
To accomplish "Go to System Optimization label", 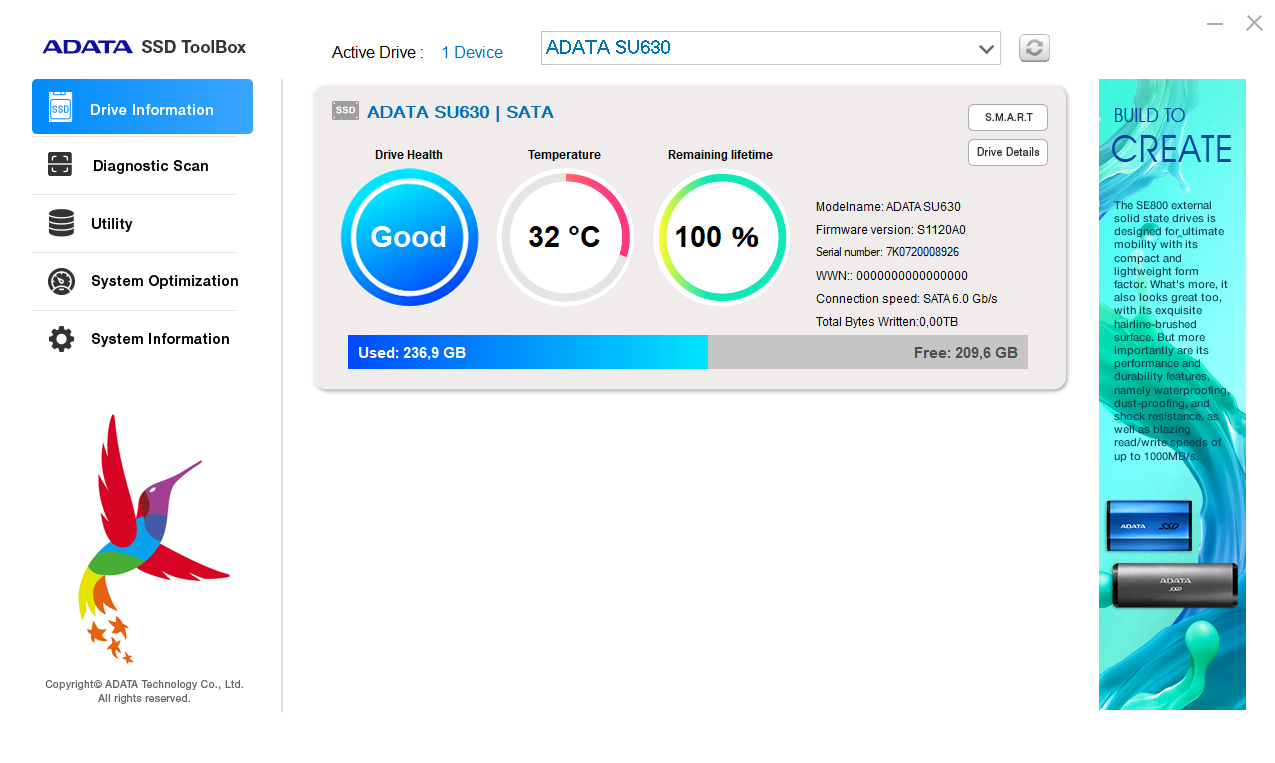I will [x=165, y=281].
